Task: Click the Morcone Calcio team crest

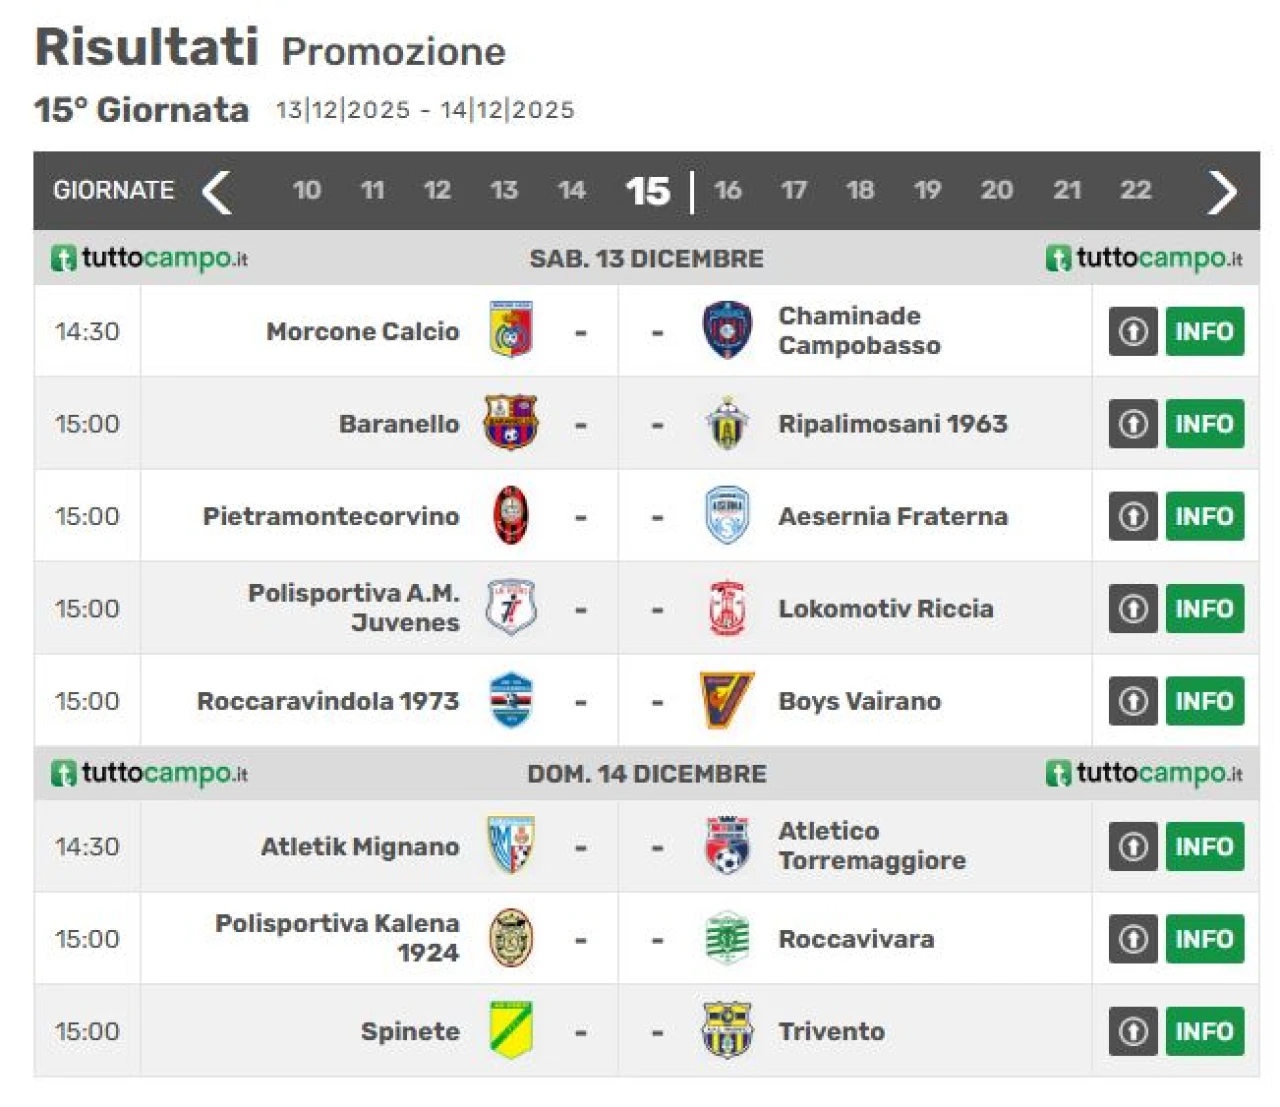Action: (511, 331)
